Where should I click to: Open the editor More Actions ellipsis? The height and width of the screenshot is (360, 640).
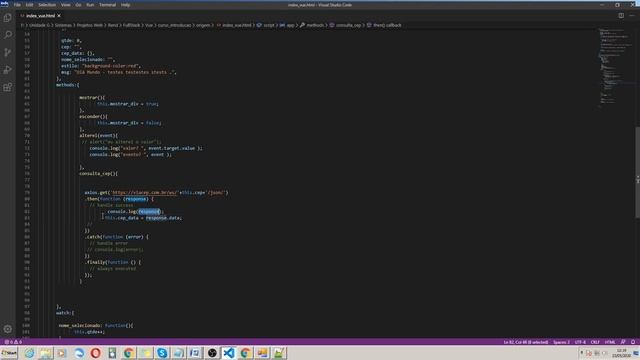(x=632, y=16)
